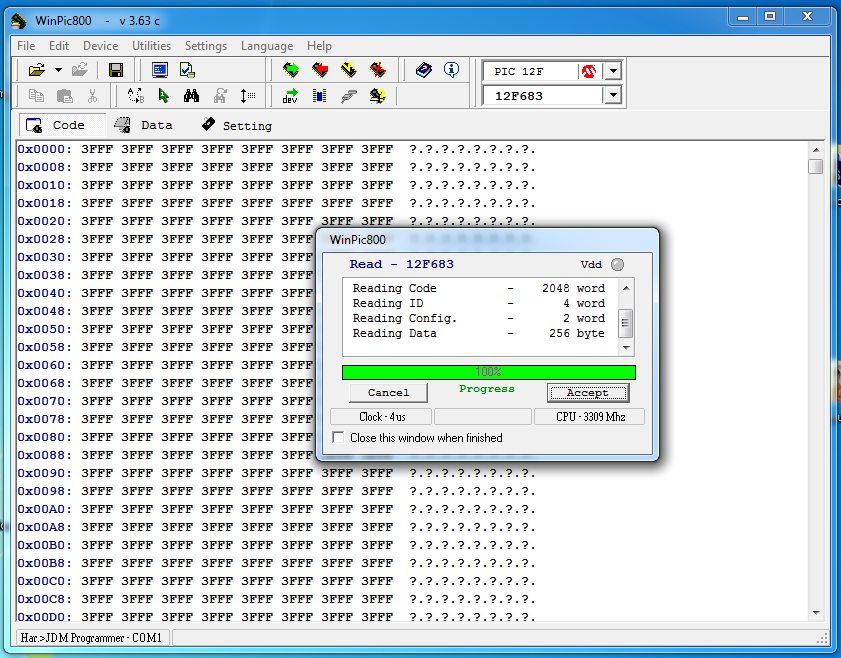
Task: Click the yellow chip test icon
Action: 378,96
